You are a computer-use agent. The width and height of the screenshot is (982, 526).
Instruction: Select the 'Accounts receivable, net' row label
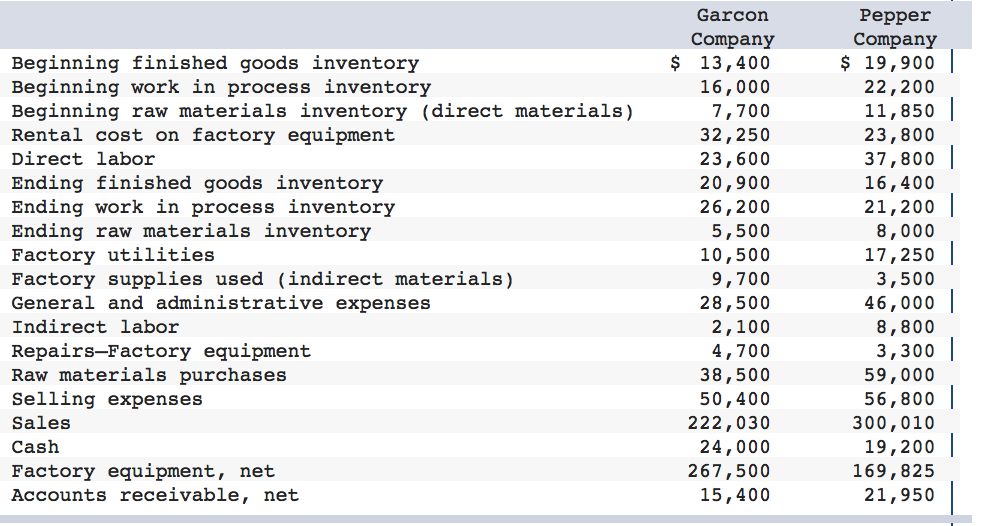(x=155, y=495)
